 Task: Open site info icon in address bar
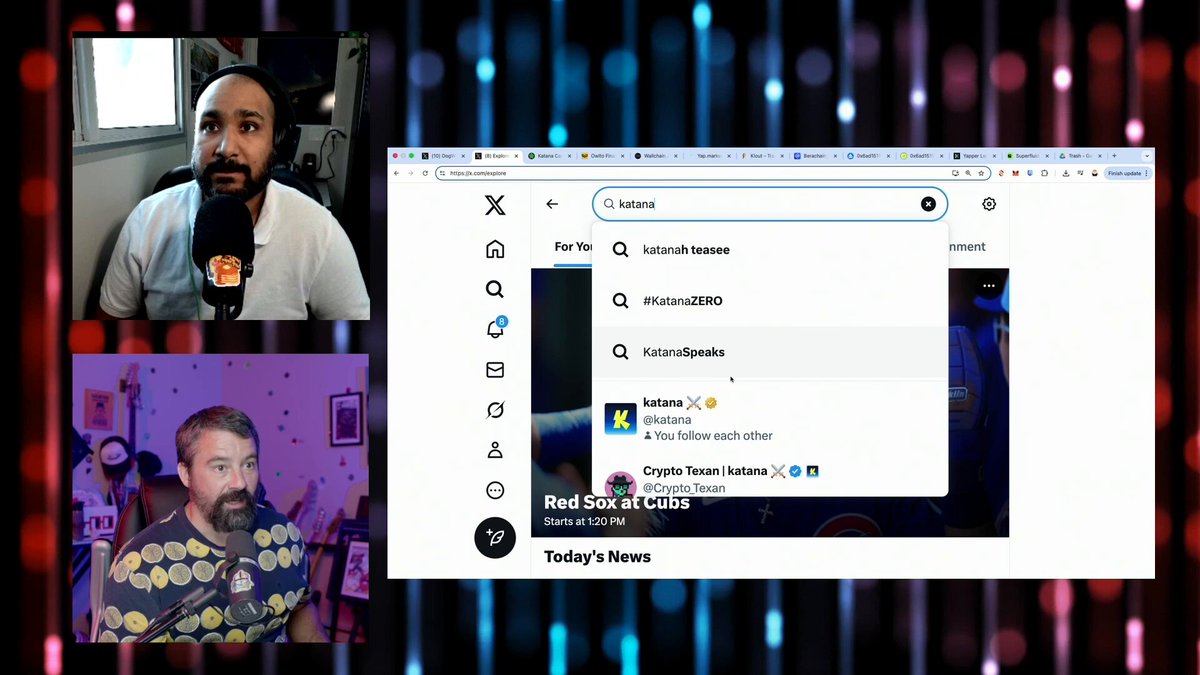click(442, 173)
